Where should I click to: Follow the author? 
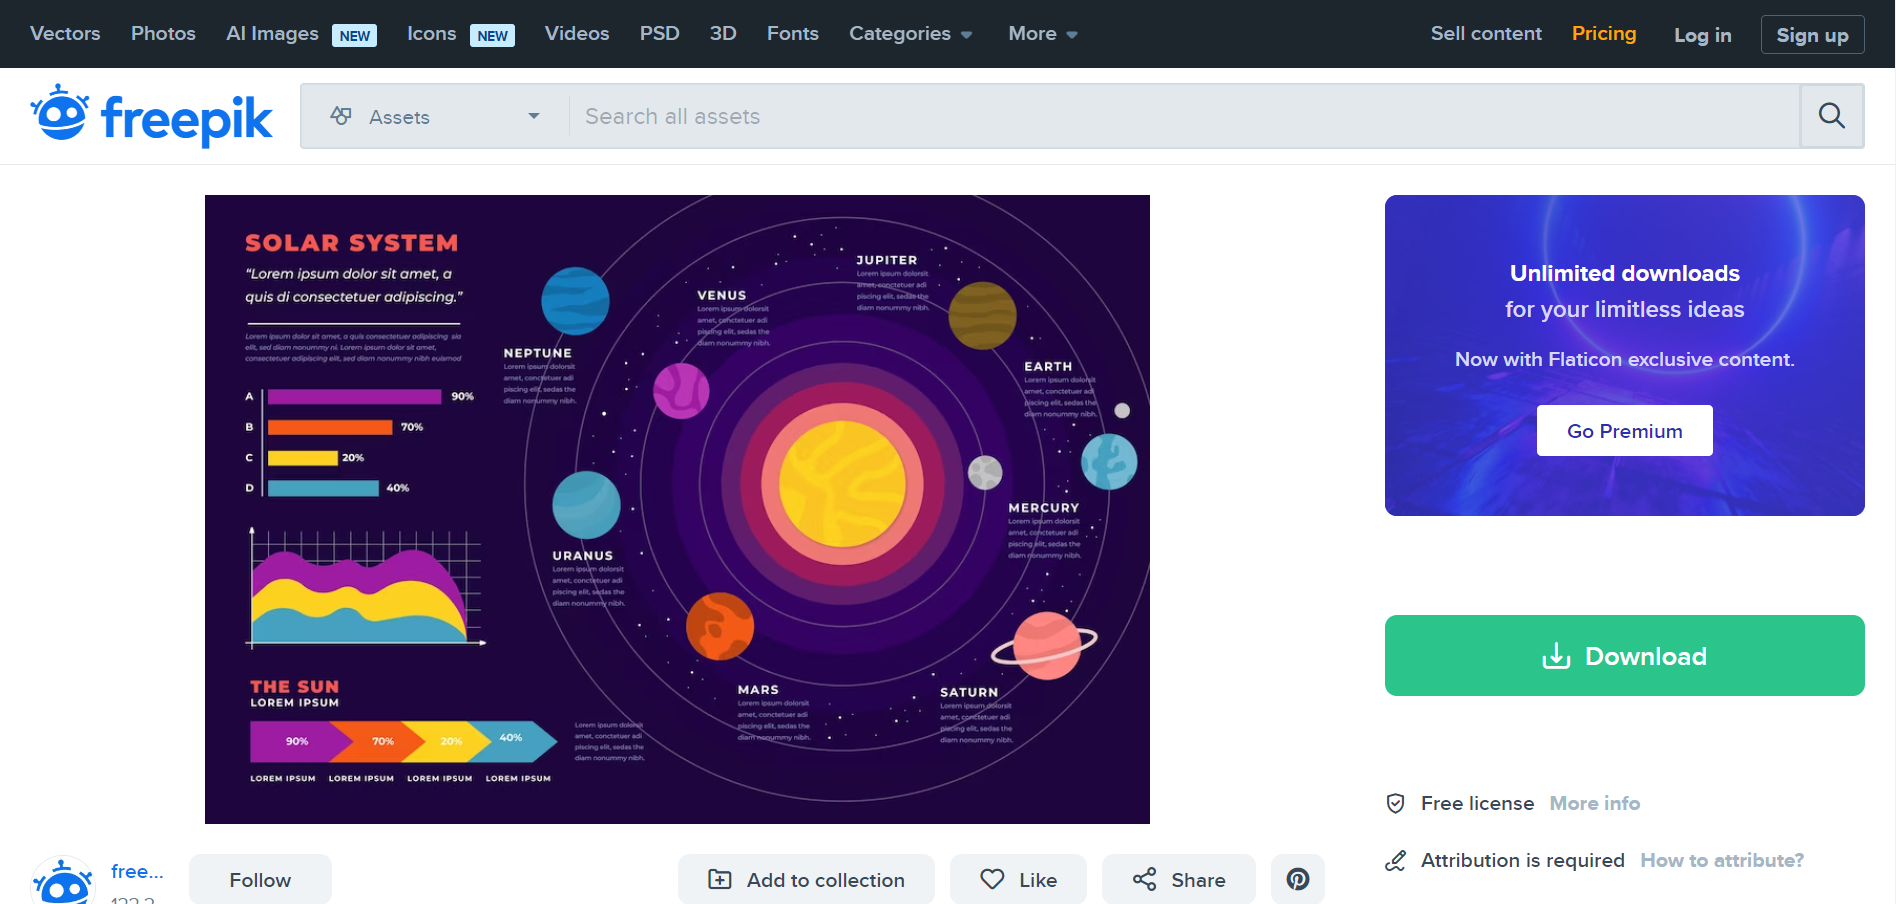(260, 879)
